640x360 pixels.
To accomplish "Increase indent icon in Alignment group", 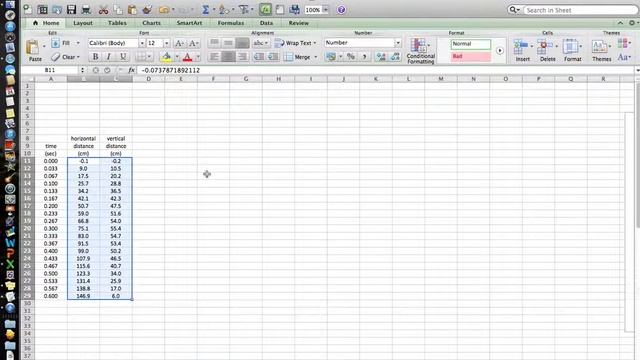I will pos(273,57).
